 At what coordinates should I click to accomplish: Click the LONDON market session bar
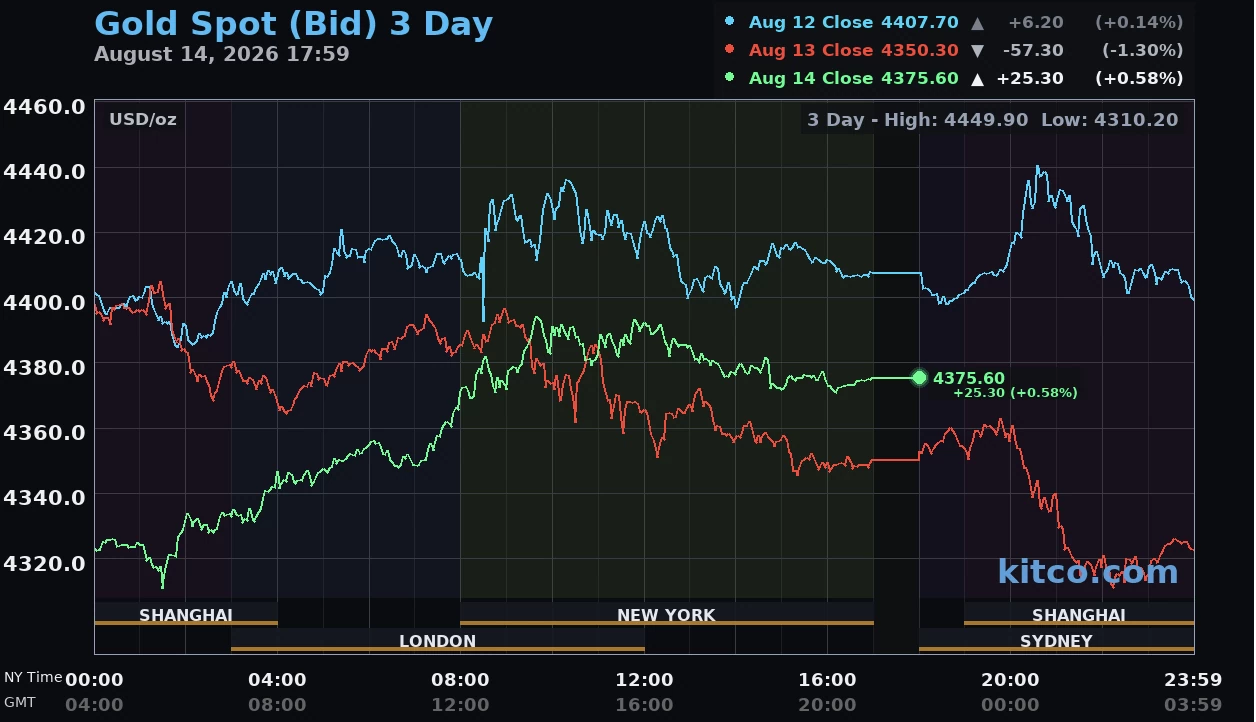(x=437, y=640)
